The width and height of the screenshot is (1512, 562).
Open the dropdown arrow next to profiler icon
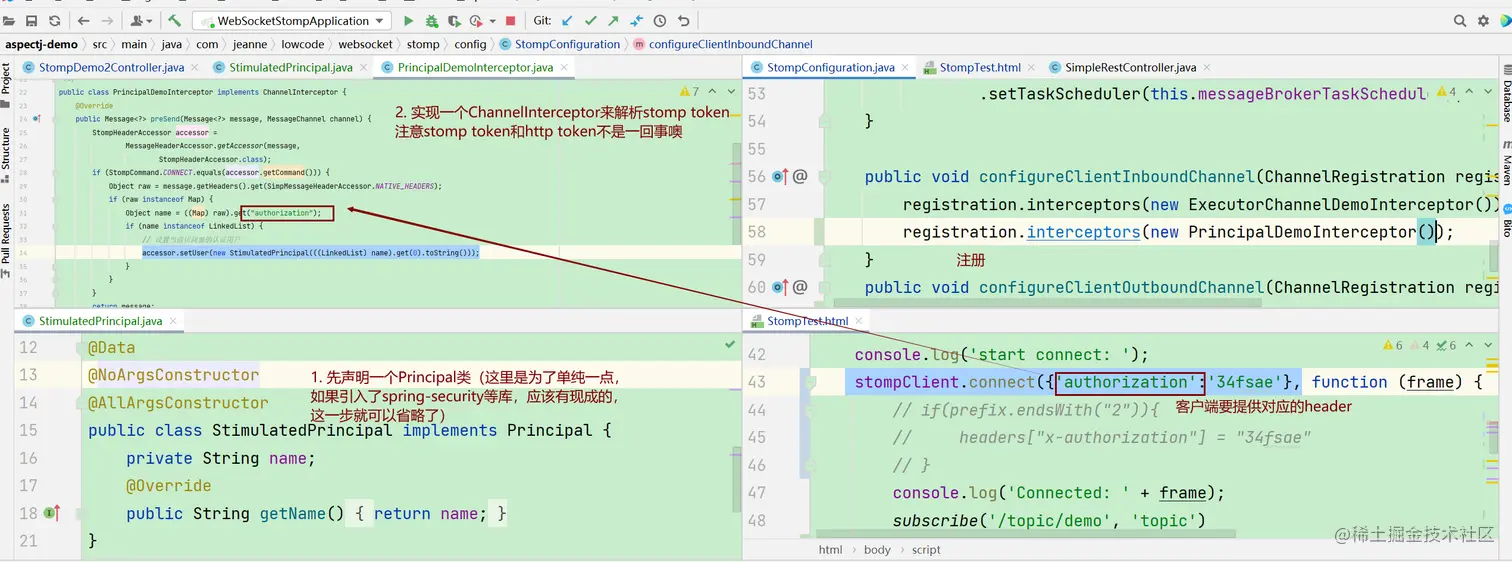tap(492, 21)
